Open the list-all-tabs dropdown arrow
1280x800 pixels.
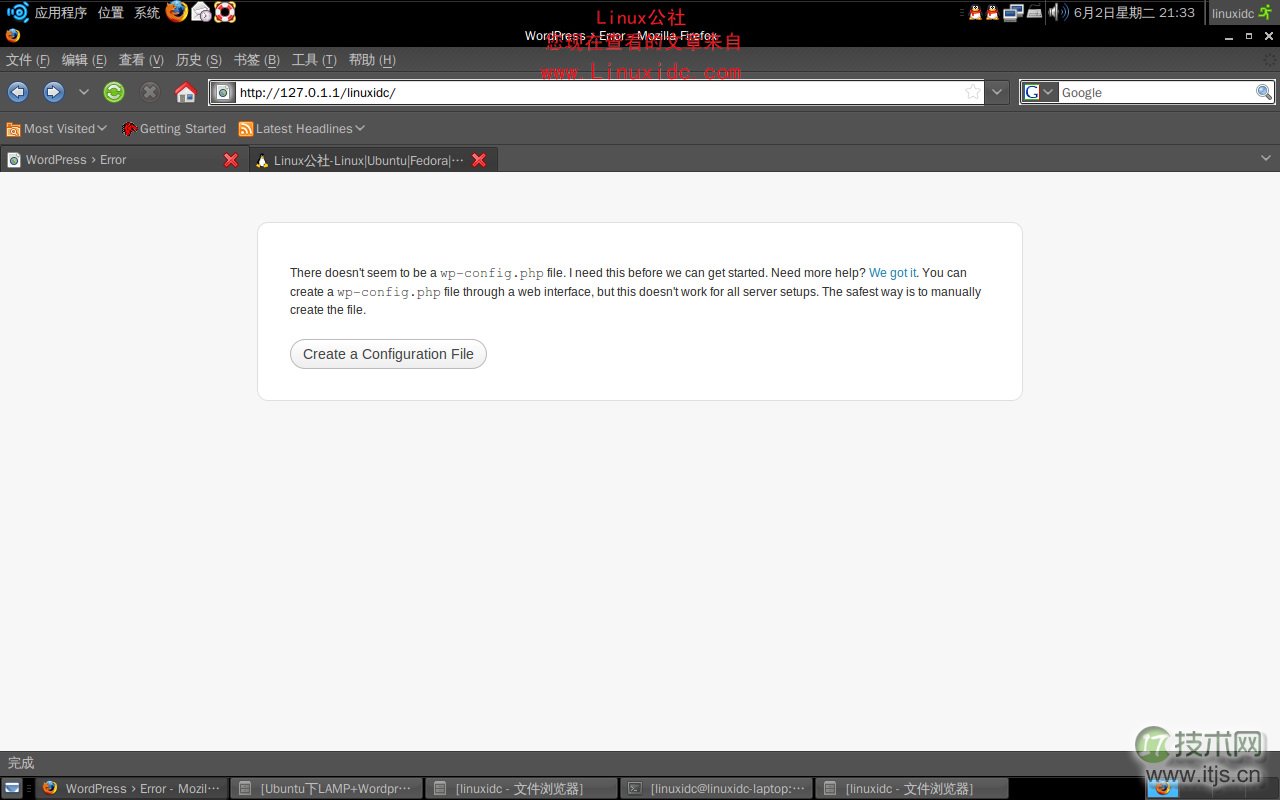point(1265,158)
